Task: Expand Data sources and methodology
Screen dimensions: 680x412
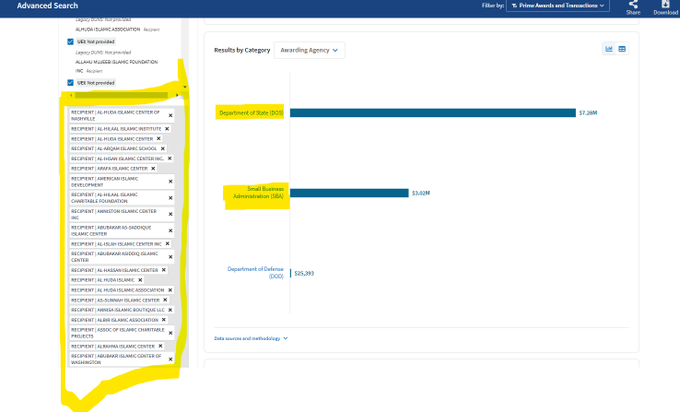Action: pos(251,338)
